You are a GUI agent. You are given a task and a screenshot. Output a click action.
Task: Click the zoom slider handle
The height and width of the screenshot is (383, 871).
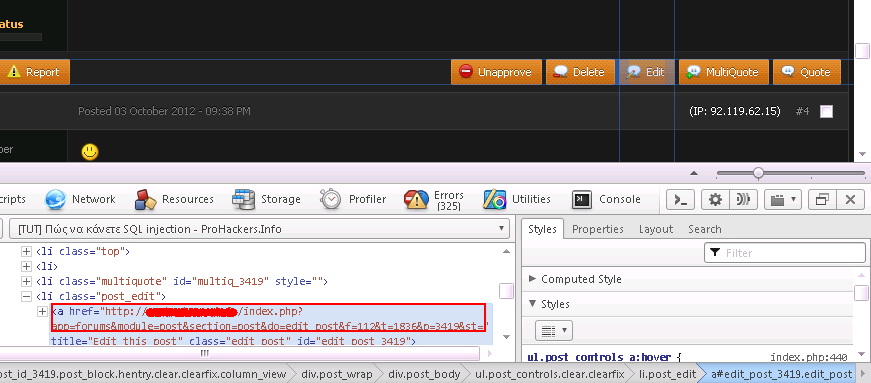pos(758,173)
